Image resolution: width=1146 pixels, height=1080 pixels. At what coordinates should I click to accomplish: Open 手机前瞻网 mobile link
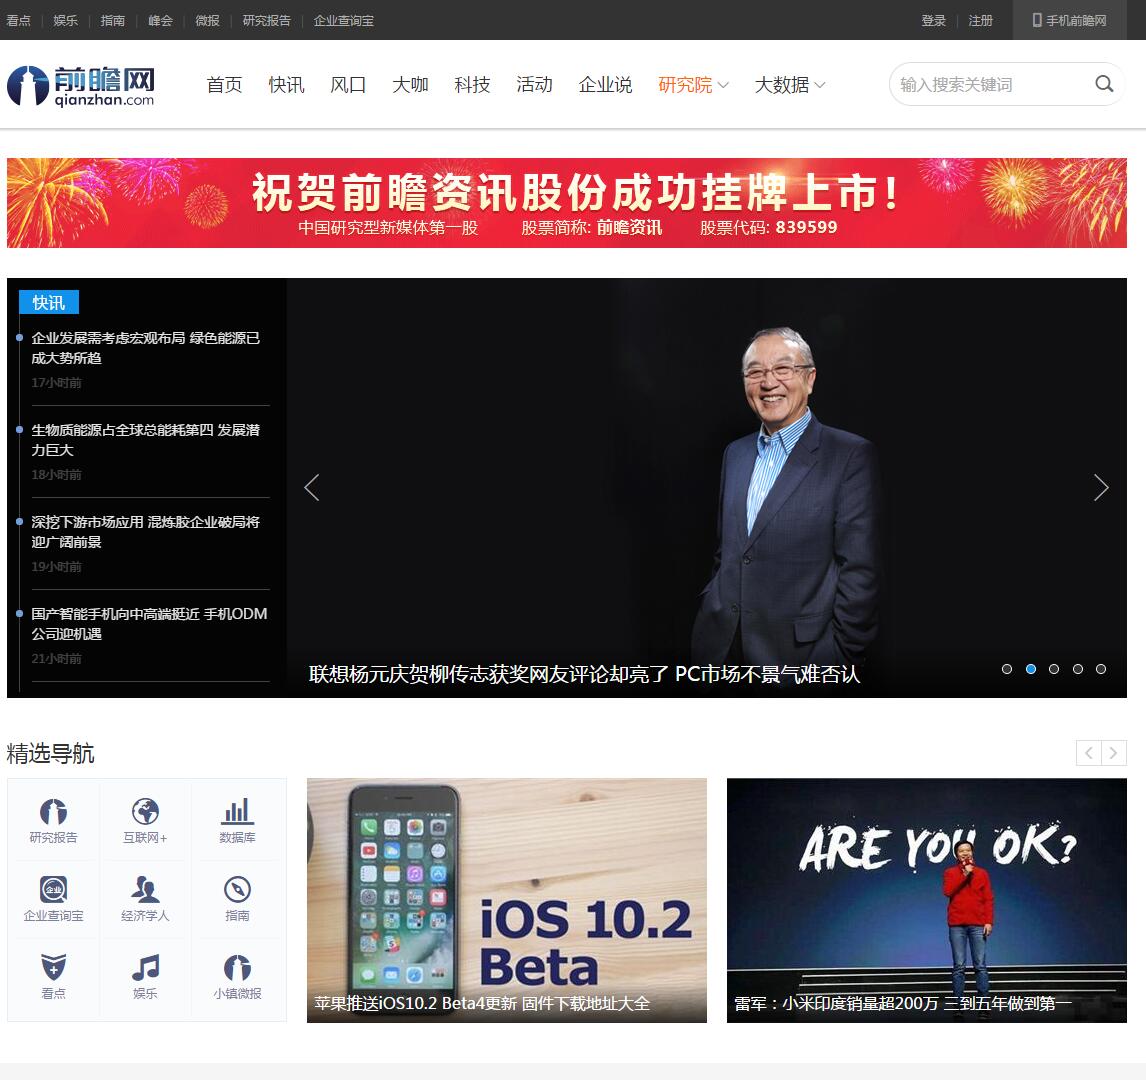1069,20
